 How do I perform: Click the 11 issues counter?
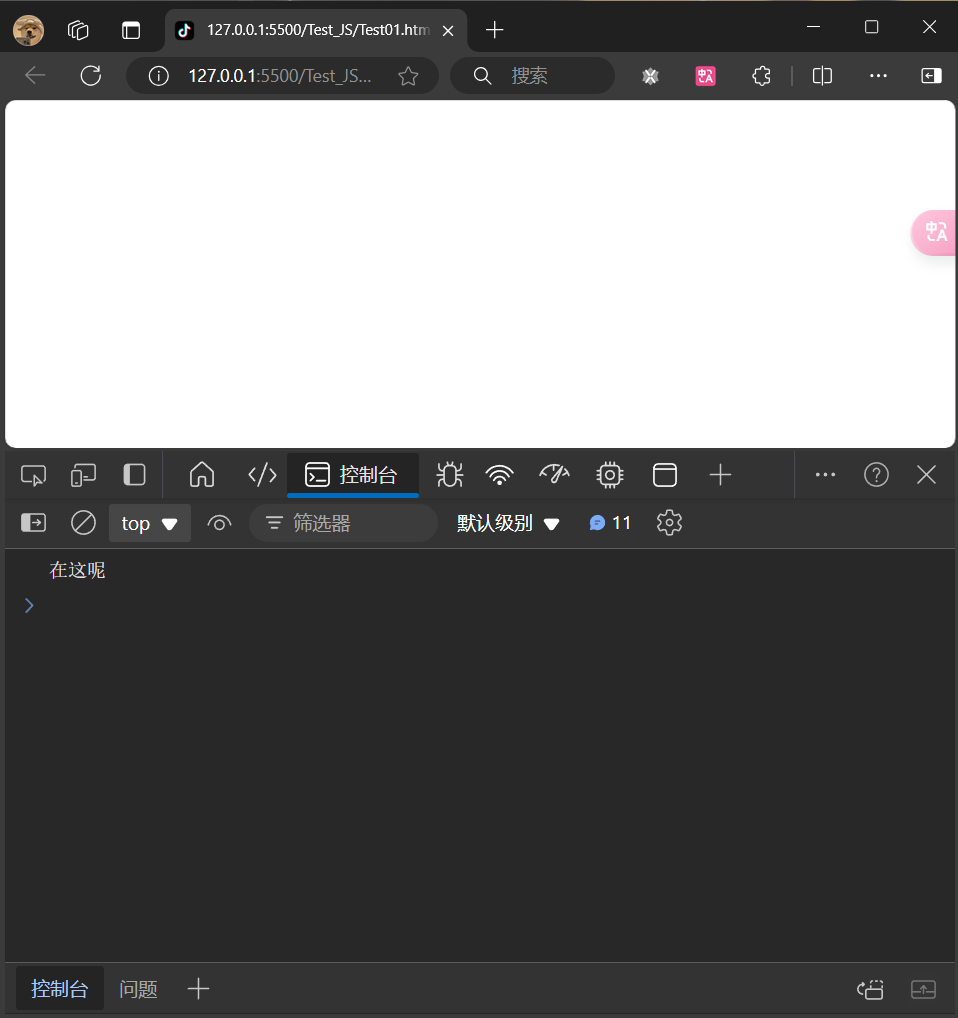pyautogui.click(x=610, y=523)
